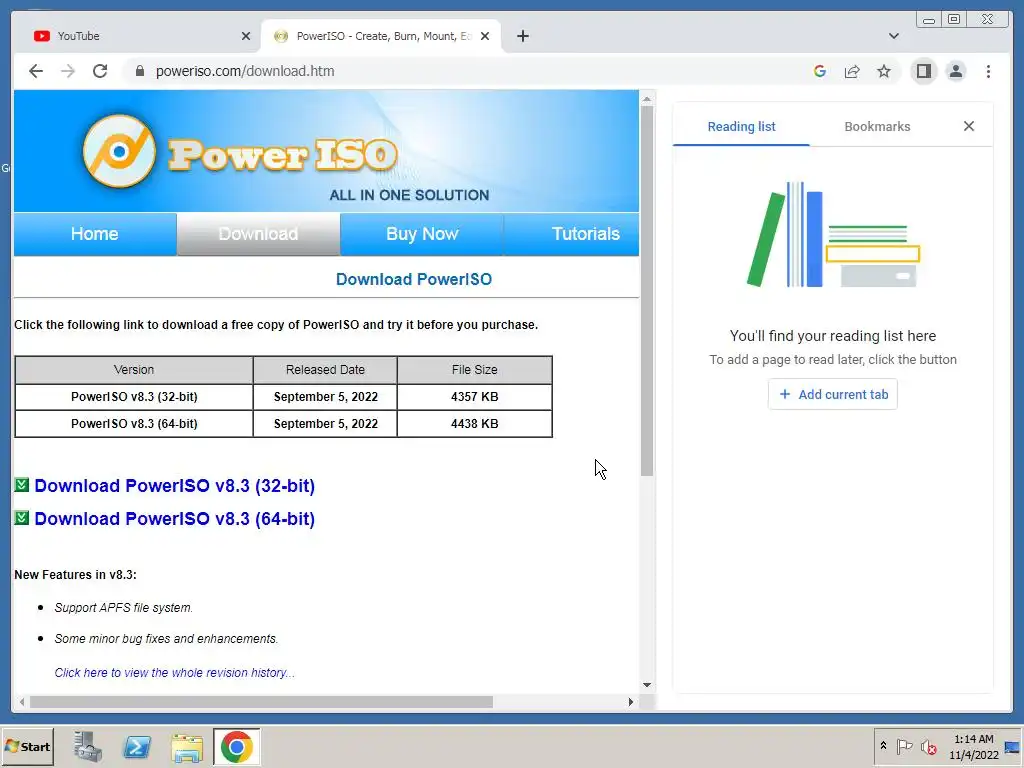Open Action Center flag icon

904,746
